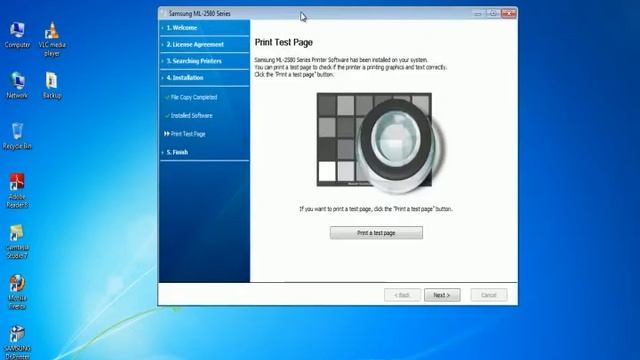Launch the Mozilla Firefox shortcut
This screenshot has width=640, height=360.
click(17, 292)
